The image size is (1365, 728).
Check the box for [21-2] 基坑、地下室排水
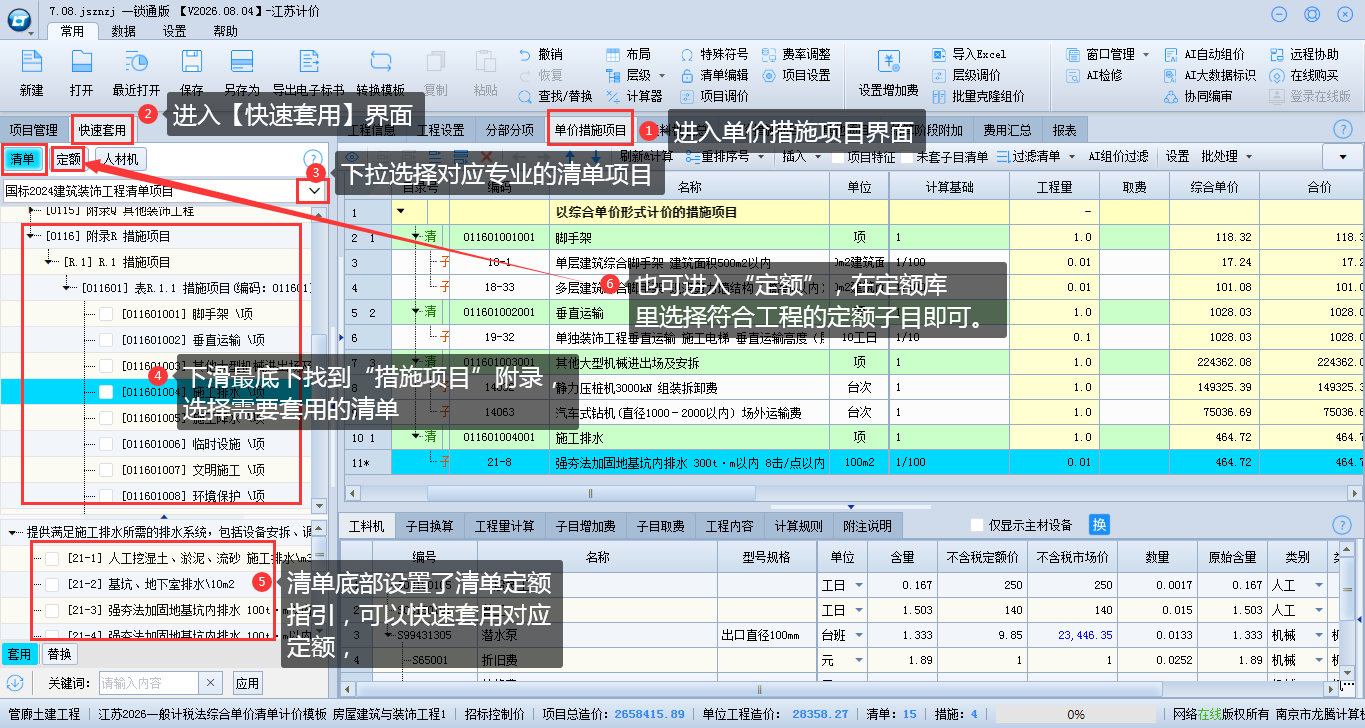[x=52, y=584]
